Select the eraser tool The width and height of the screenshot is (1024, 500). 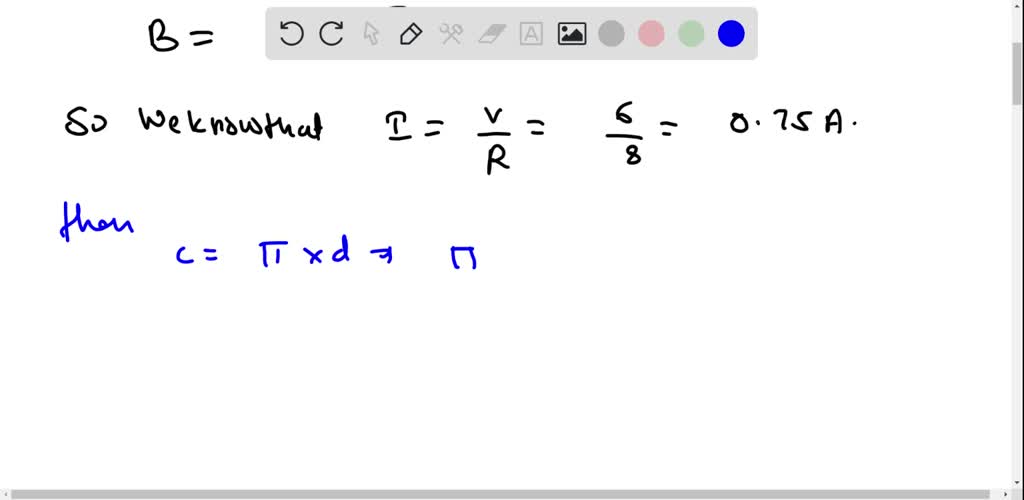(491, 33)
